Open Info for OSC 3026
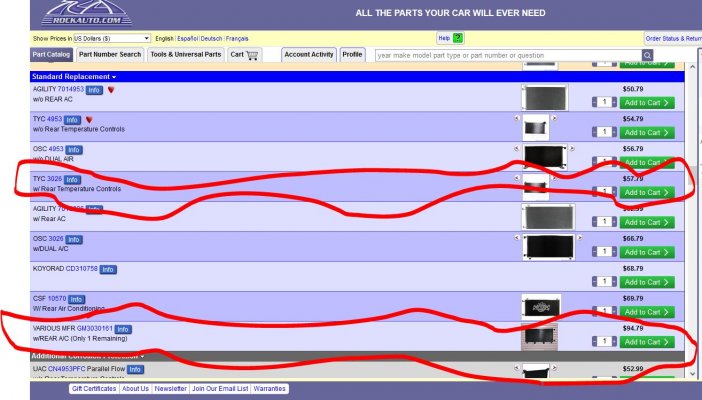 [74, 240]
